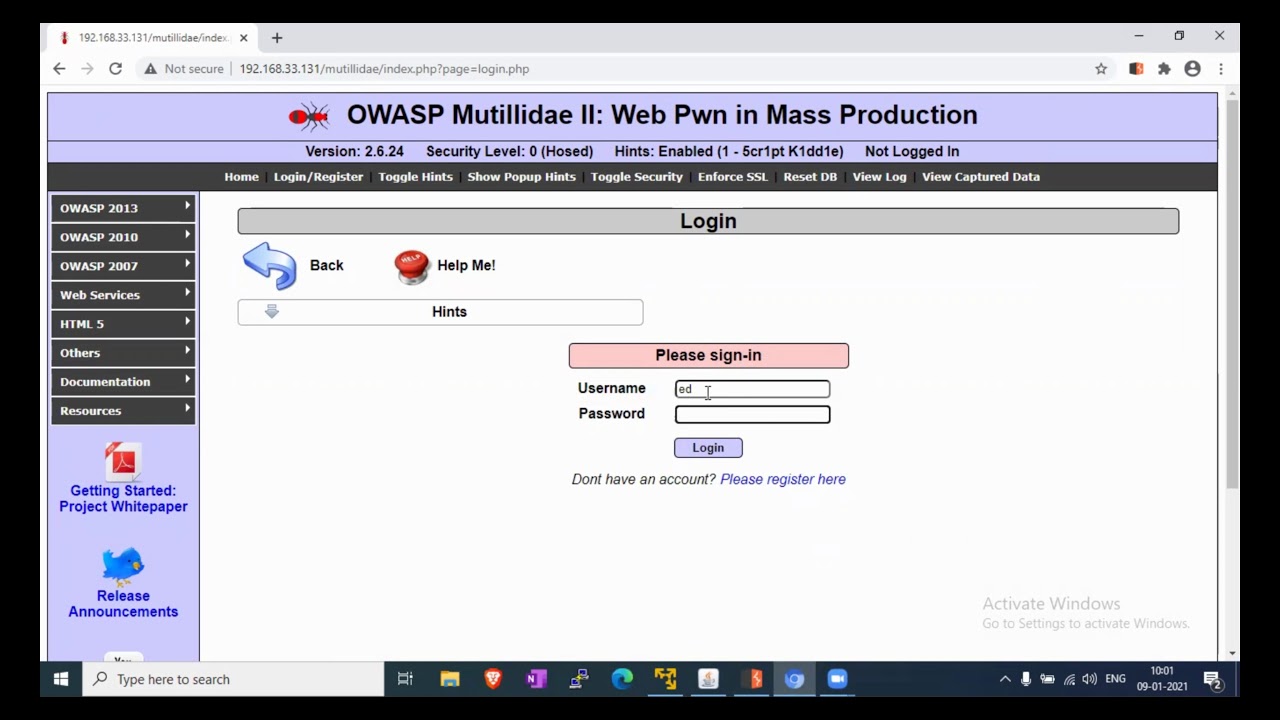Bookmark this page with star icon
The image size is (1280, 720).
click(1101, 69)
